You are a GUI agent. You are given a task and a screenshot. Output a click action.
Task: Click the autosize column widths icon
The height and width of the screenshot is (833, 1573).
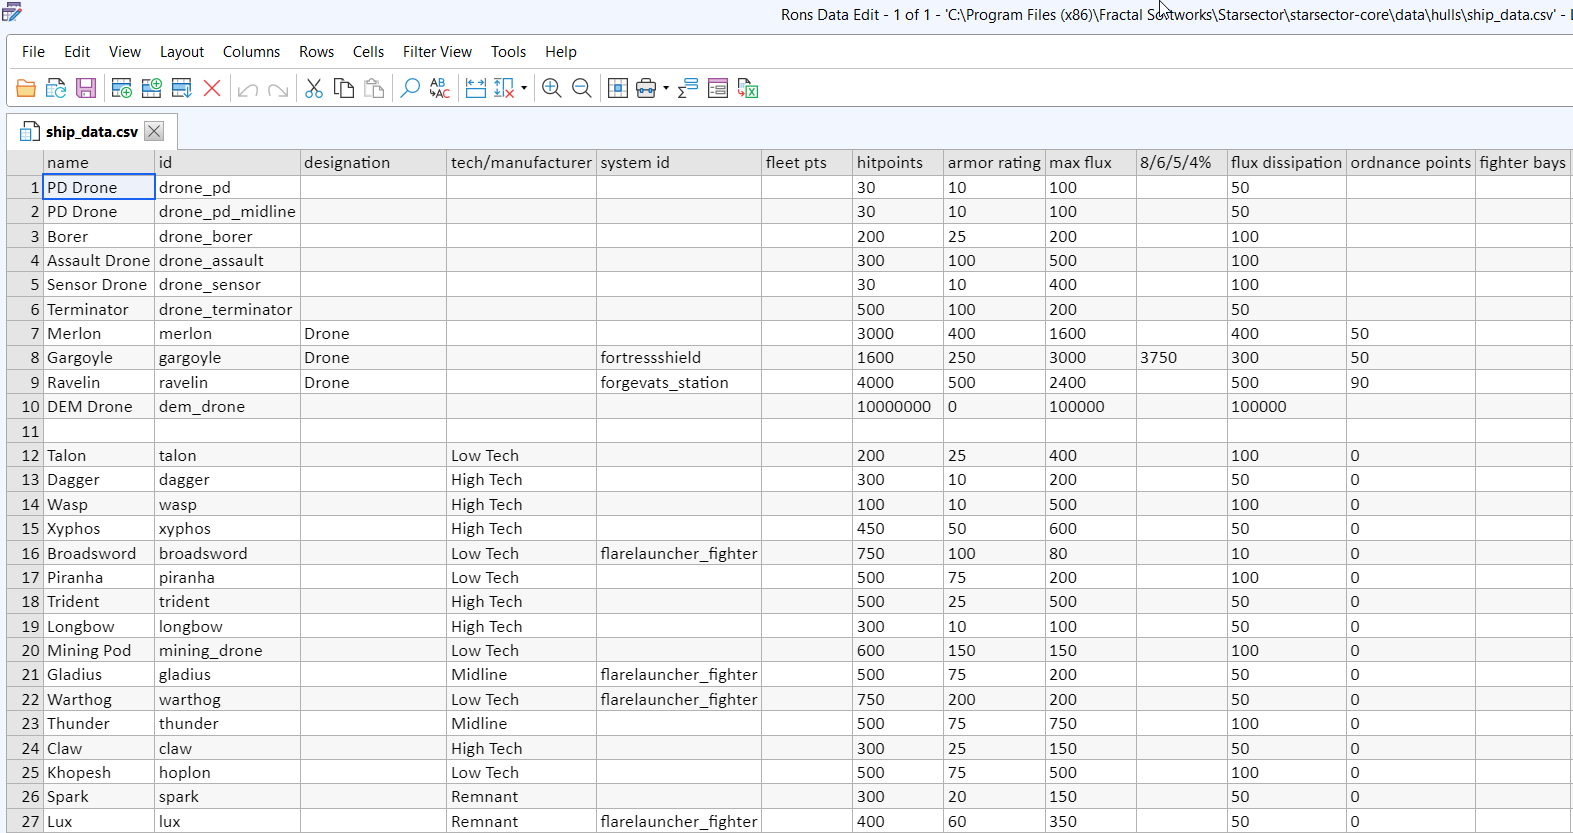tap(476, 89)
